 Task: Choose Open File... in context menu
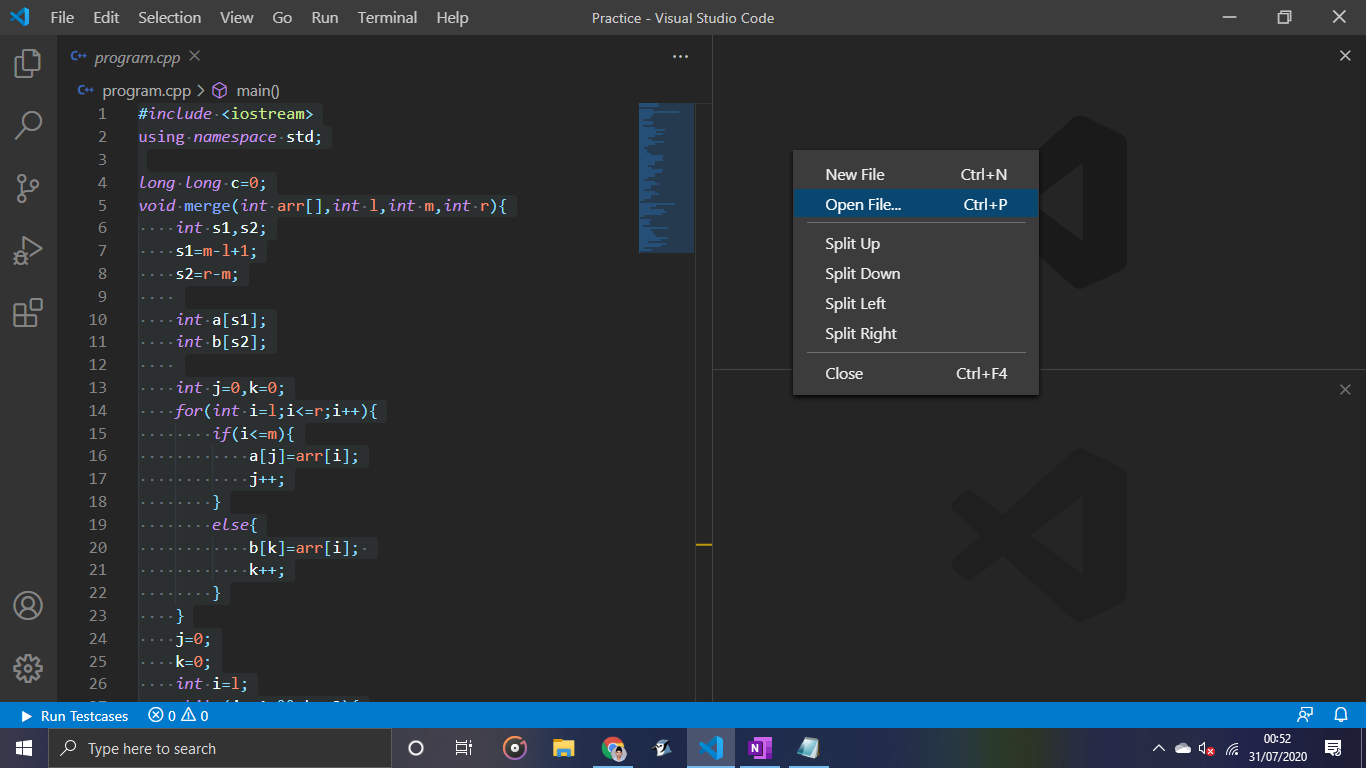click(916, 204)
